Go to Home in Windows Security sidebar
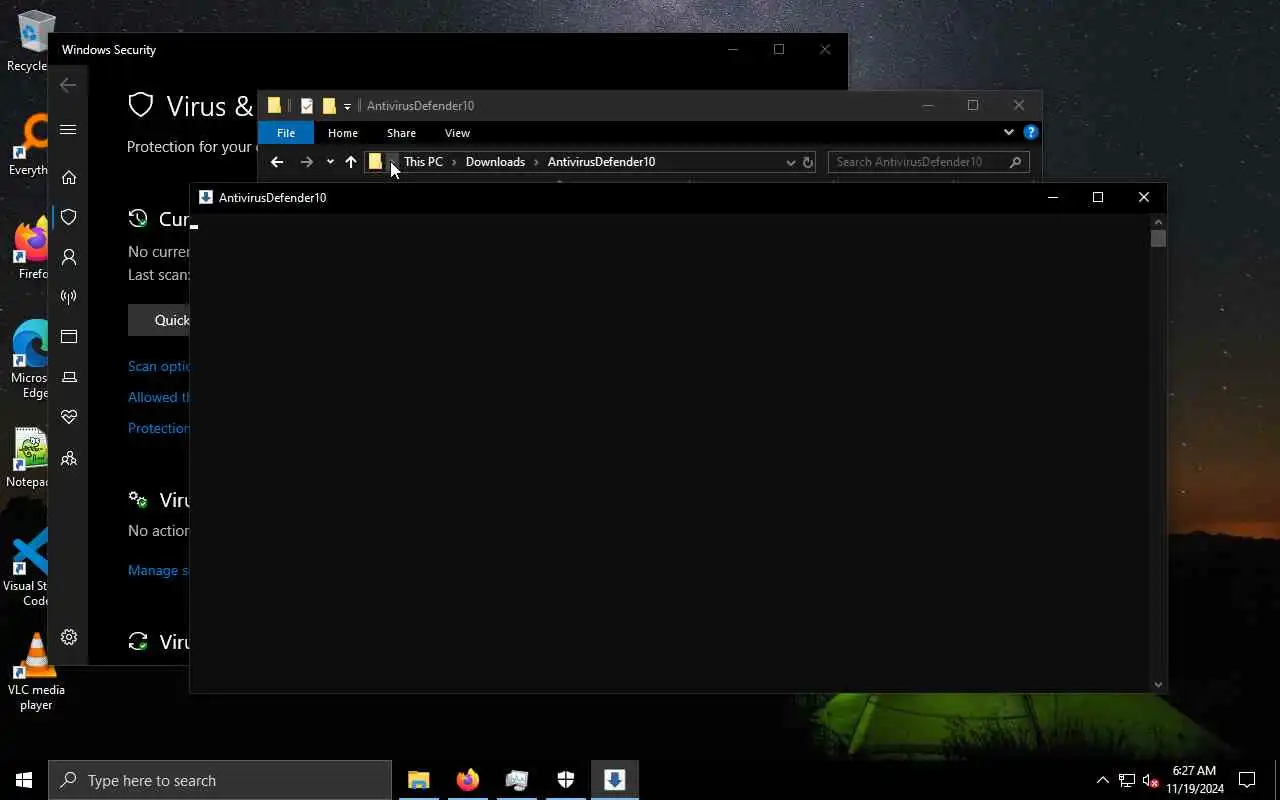This screenshot has width=1280, height=800. 69,177
